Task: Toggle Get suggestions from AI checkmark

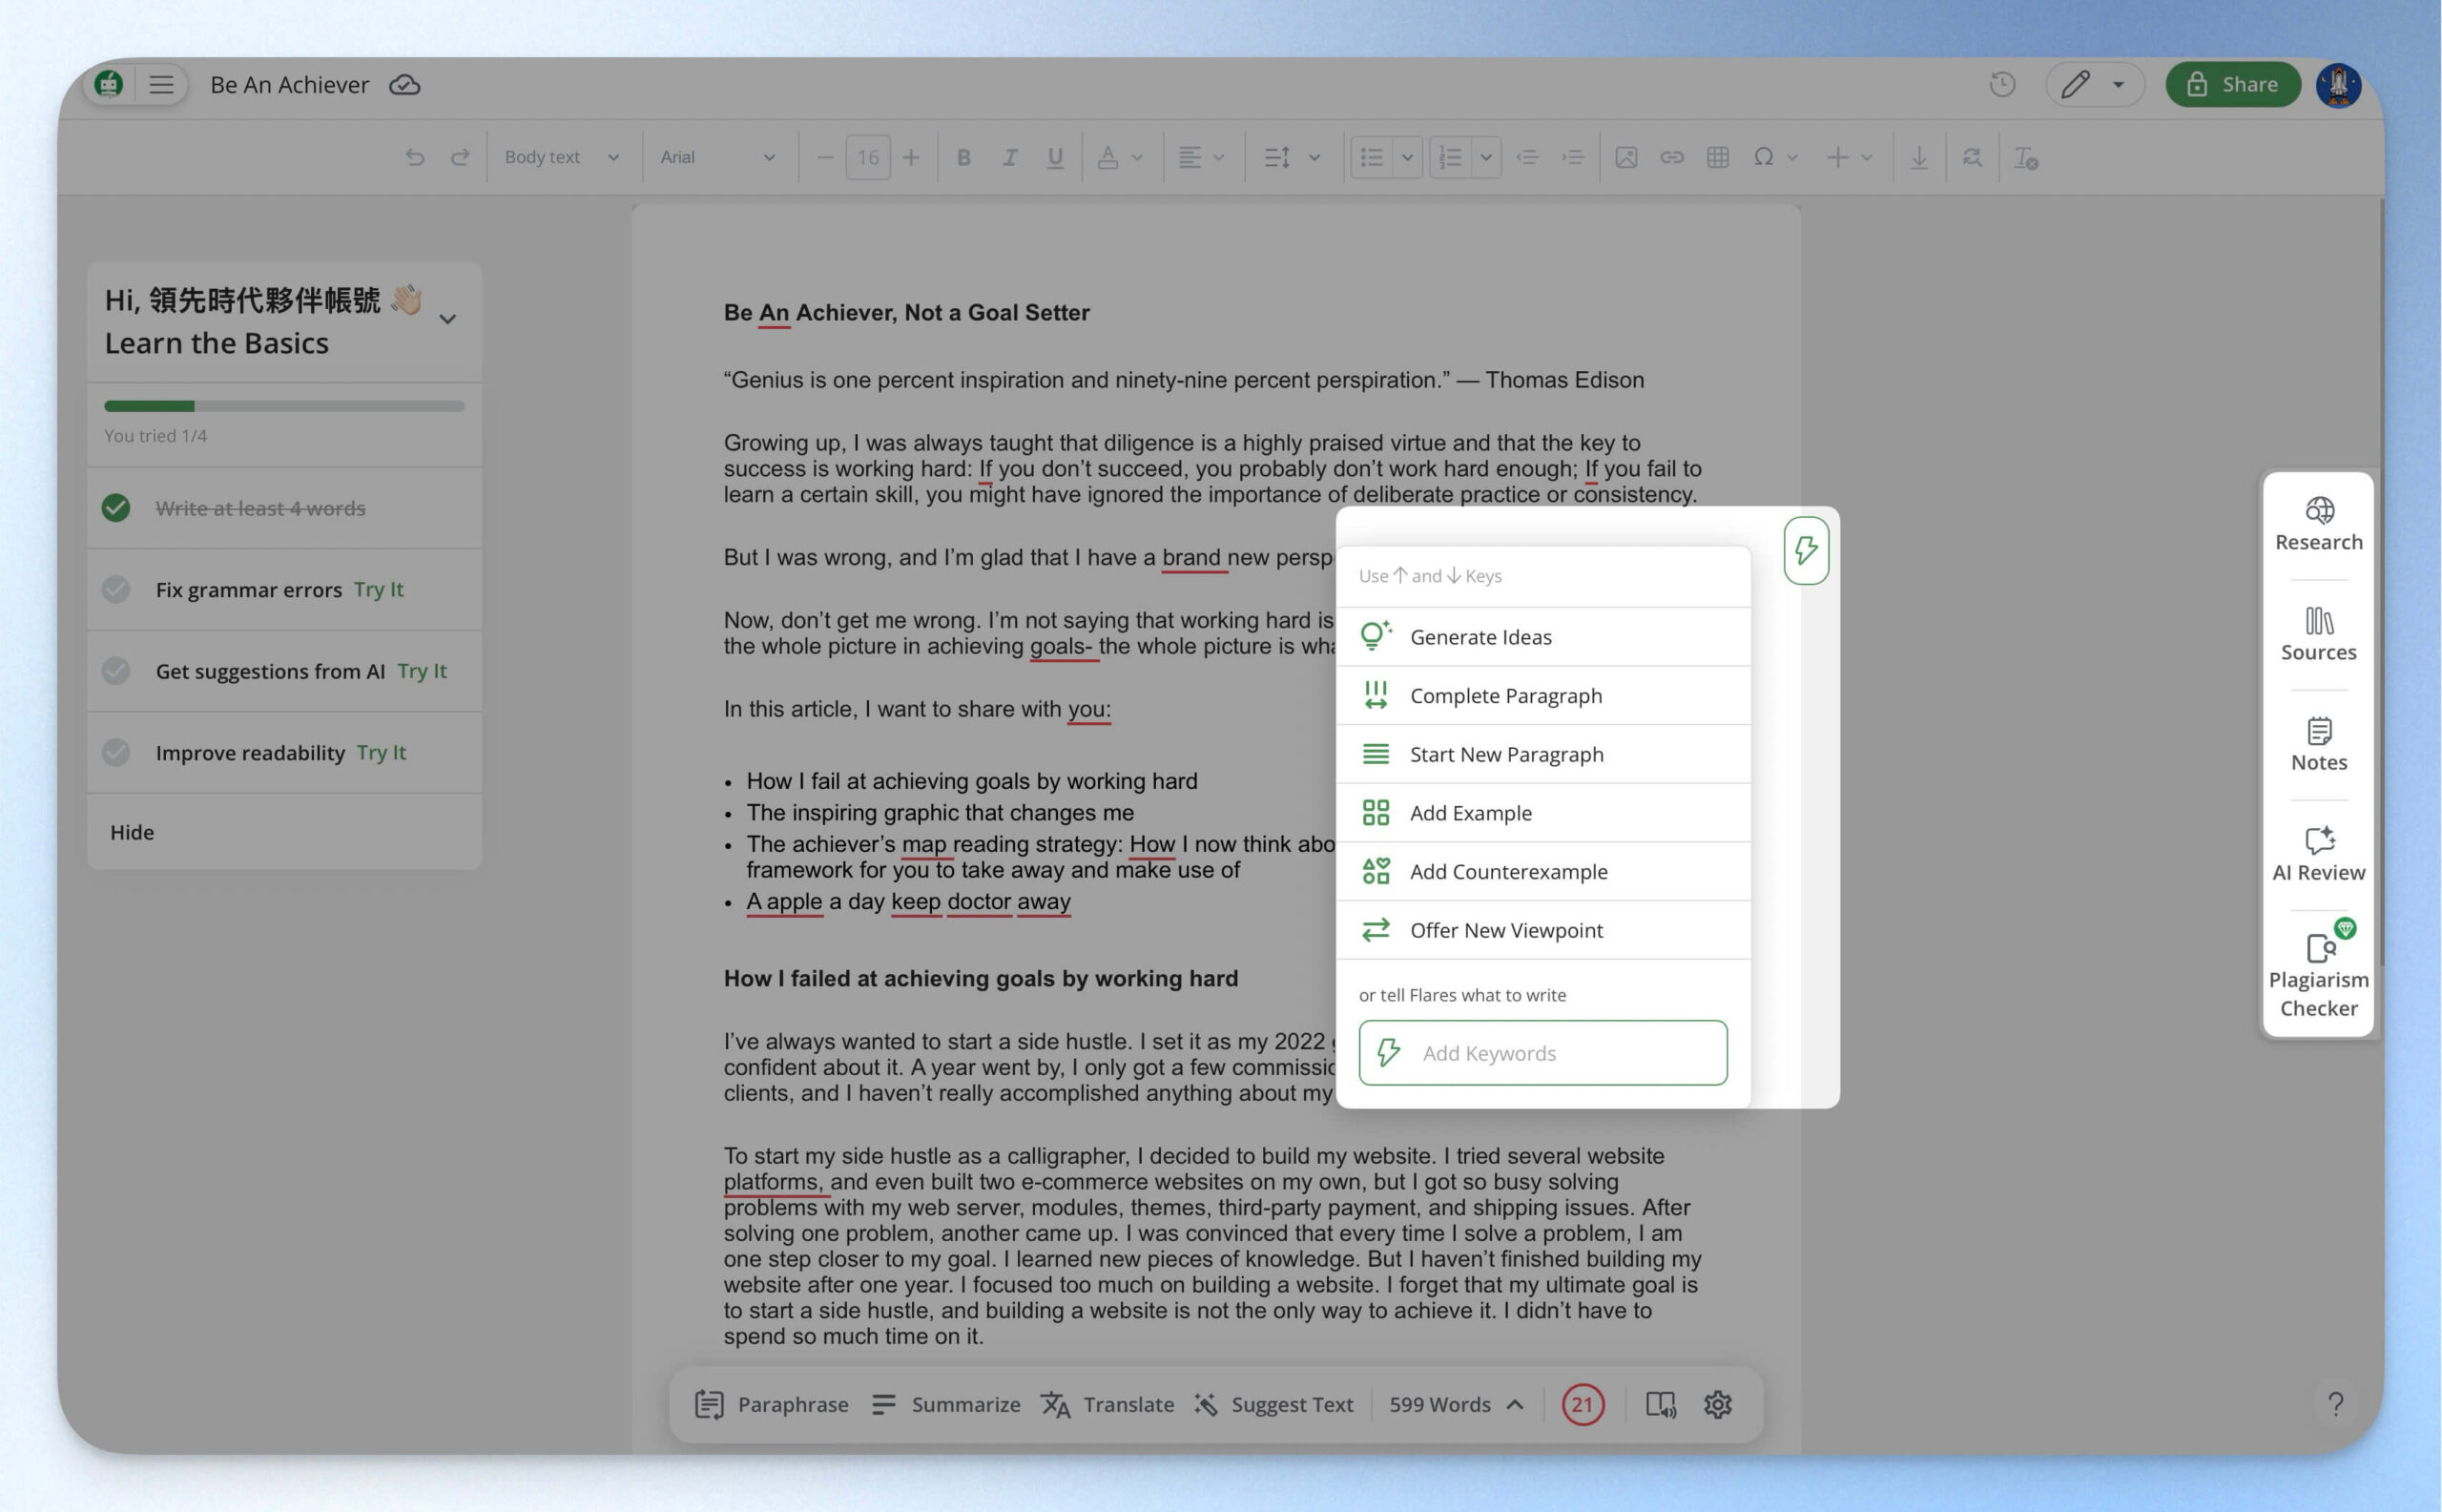Action: tap(116, 671)
